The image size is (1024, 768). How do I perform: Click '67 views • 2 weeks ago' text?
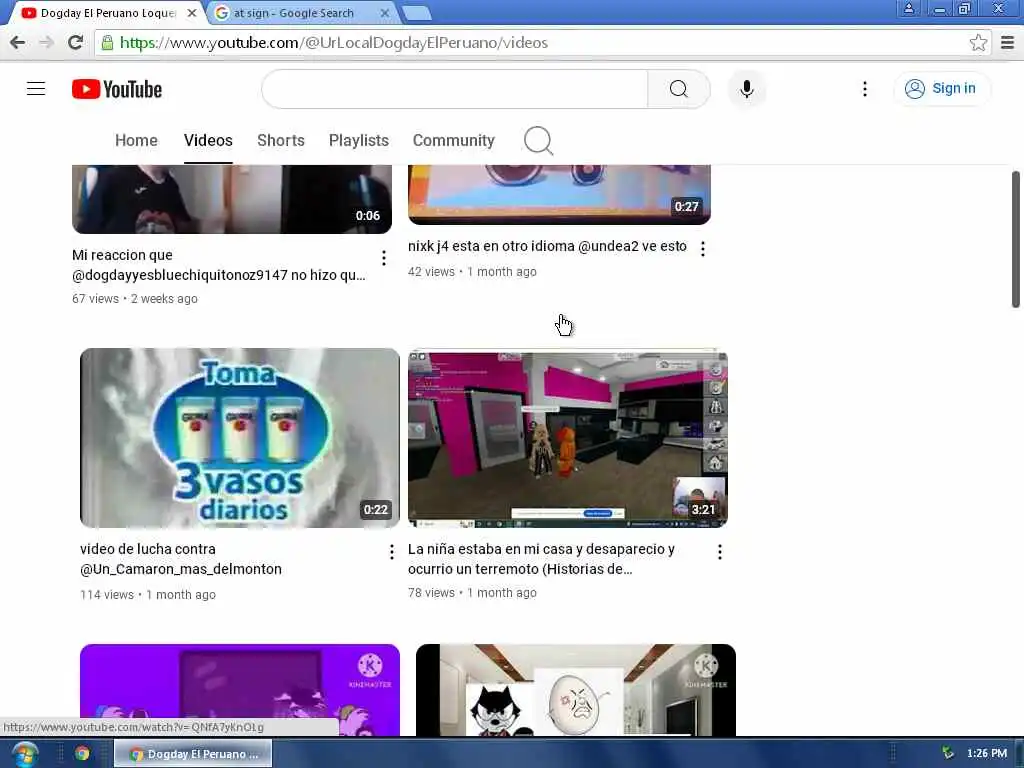pos(135,298)
